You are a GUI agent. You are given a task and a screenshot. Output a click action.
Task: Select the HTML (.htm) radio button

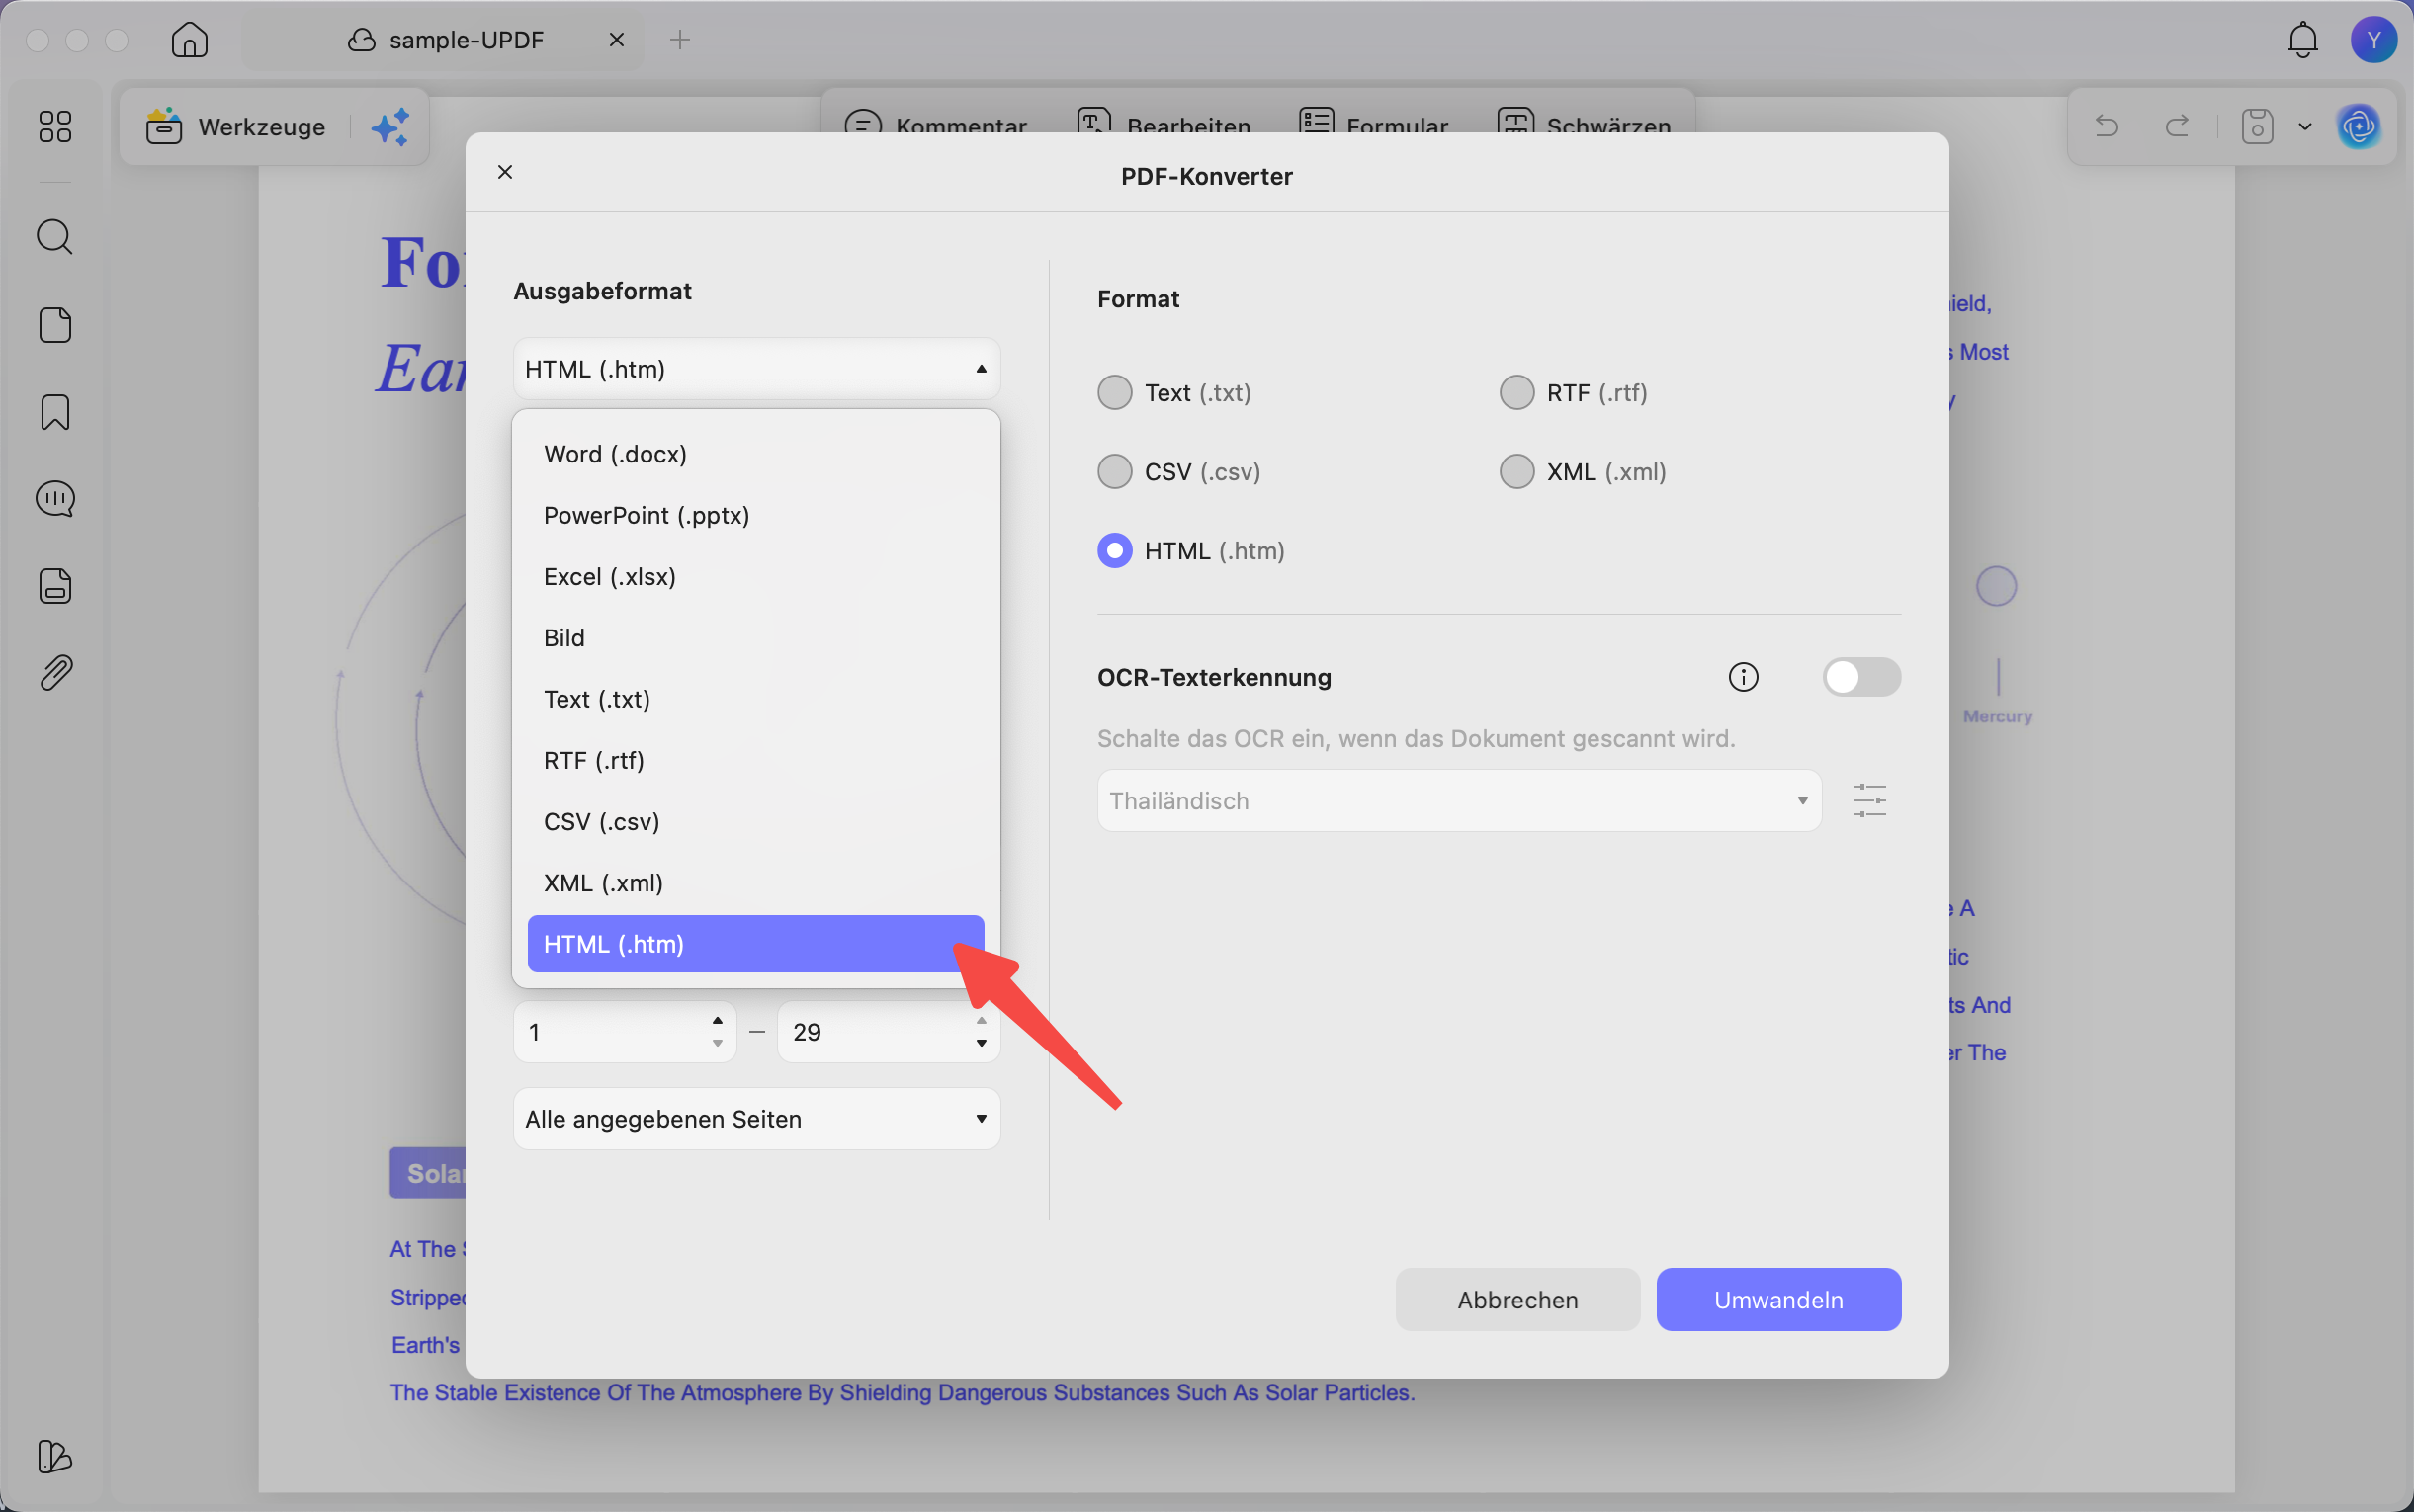[1115, 550]
